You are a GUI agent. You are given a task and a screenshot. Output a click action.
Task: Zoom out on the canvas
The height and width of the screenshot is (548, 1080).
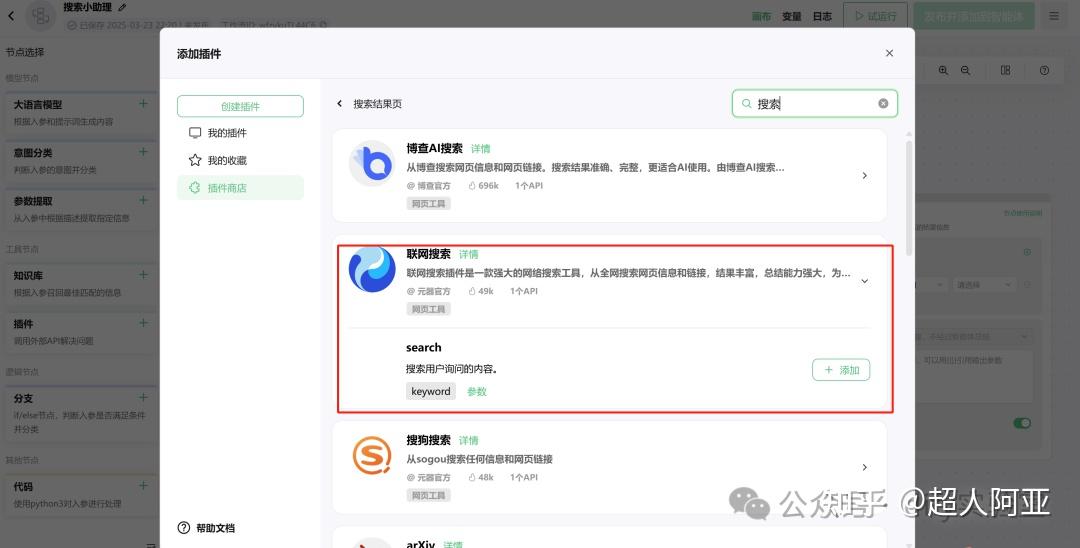pyautogui.click(x=966, y=70)
